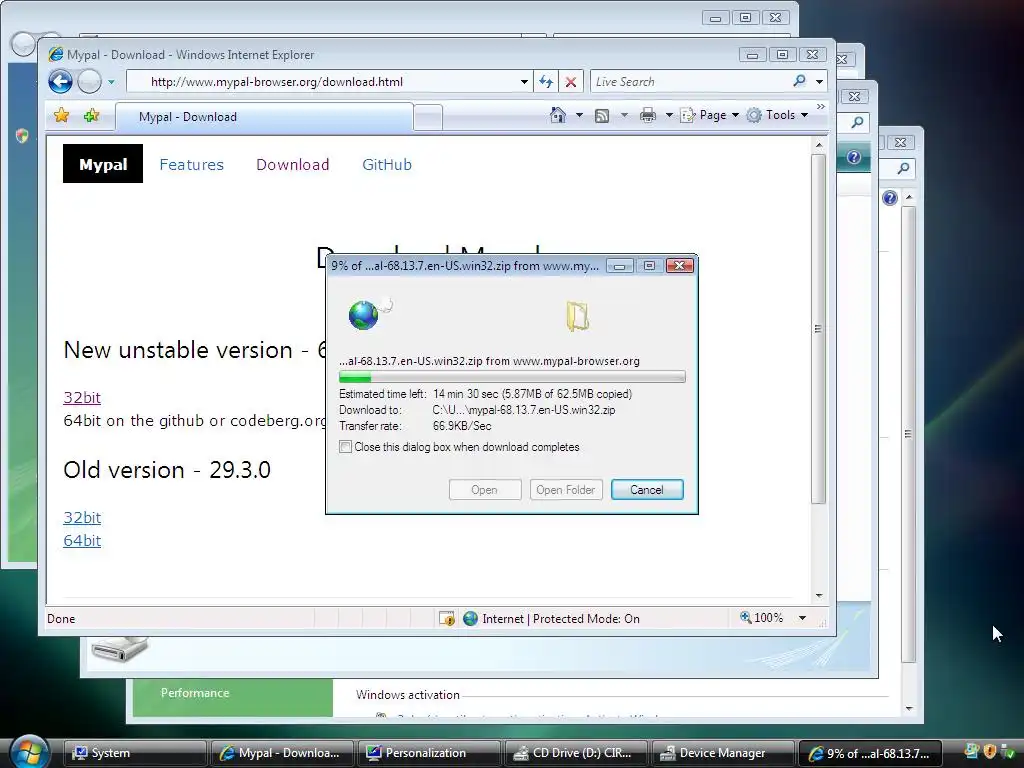Screen dimensions: 1024x768
Task: Click the Home page icon
Action: 558,115
